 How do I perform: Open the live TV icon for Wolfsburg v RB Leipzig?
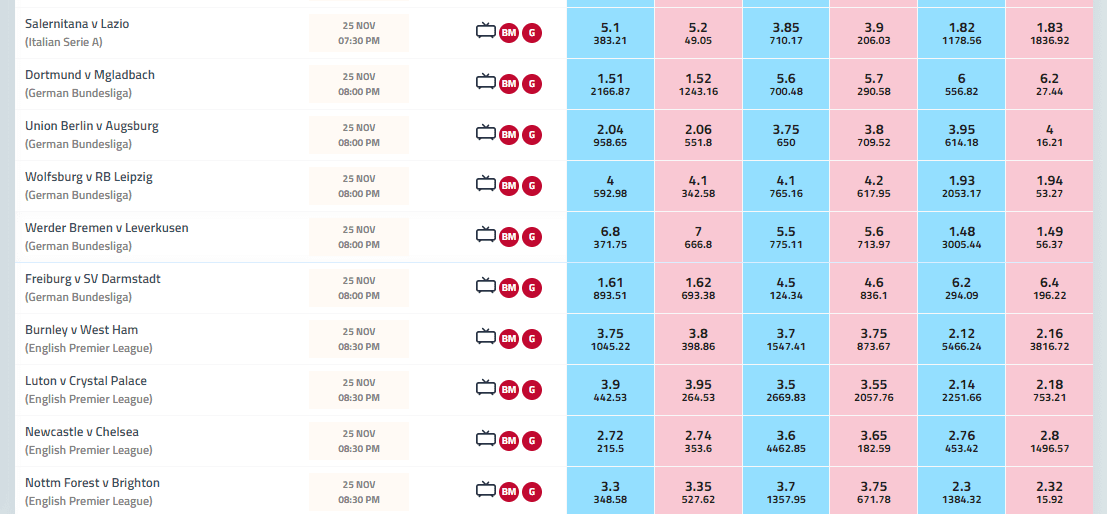[485, 184]
